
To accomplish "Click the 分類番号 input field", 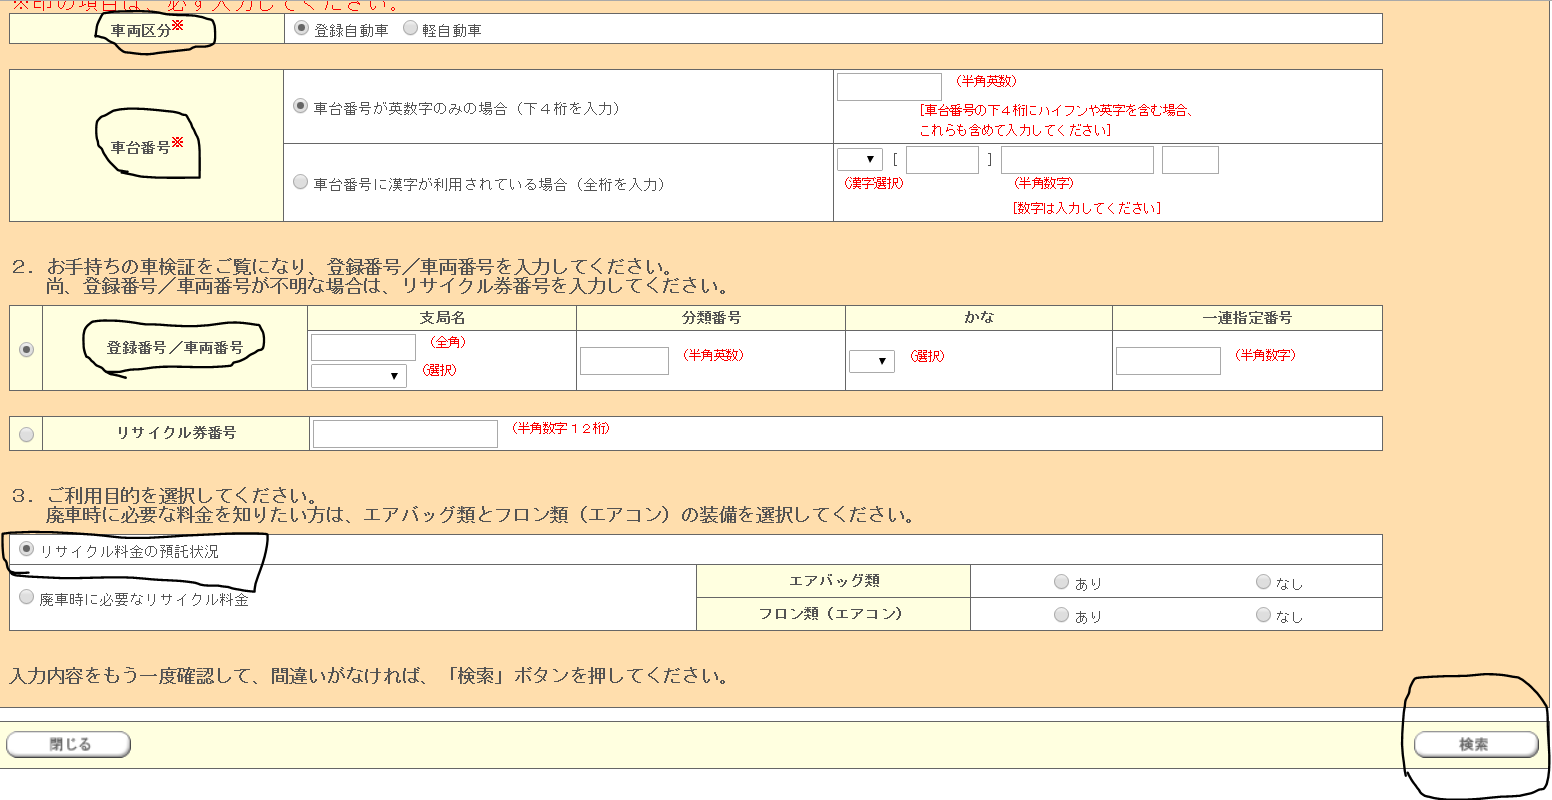I will tap(624, 361).
